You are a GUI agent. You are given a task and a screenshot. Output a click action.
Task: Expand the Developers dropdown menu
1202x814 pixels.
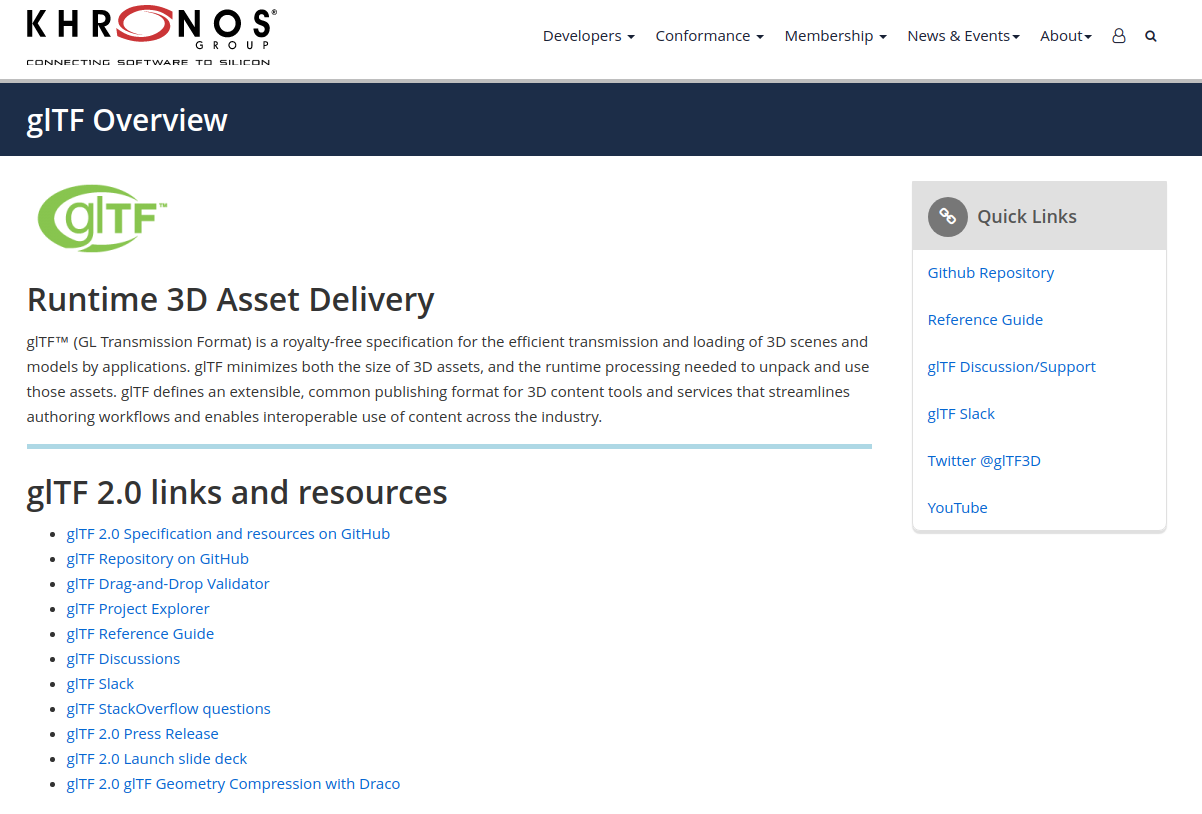click(x=589, y=36)
